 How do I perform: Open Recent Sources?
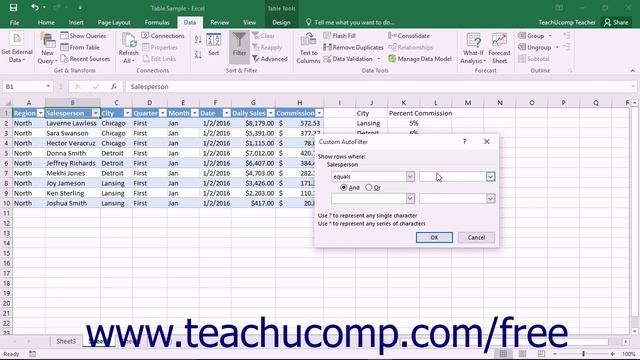[85, 59]
